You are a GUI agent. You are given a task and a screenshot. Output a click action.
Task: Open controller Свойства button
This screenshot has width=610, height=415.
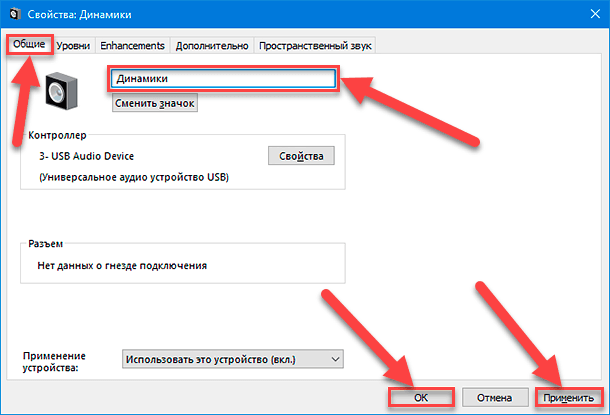click(301, 156)
